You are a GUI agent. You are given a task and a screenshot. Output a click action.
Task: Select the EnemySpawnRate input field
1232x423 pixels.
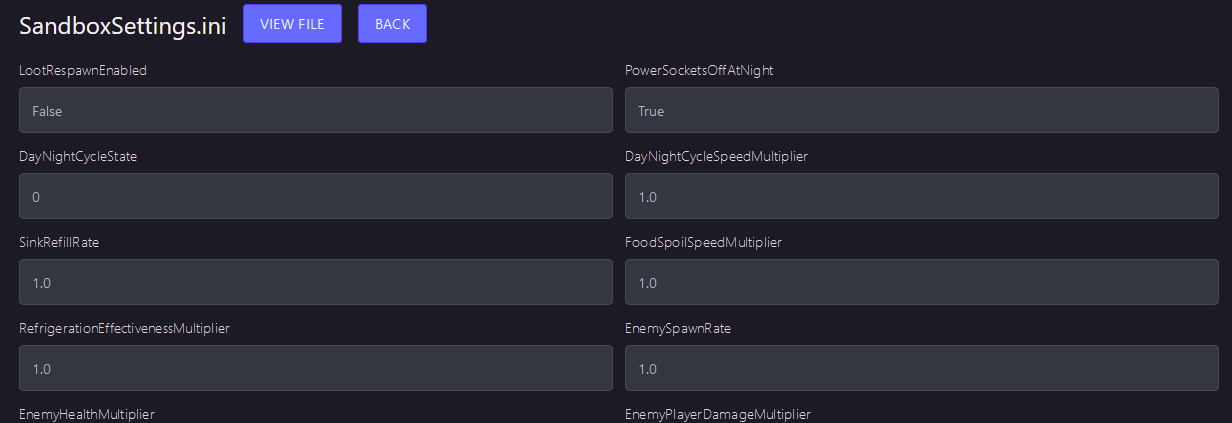point(921,368)
